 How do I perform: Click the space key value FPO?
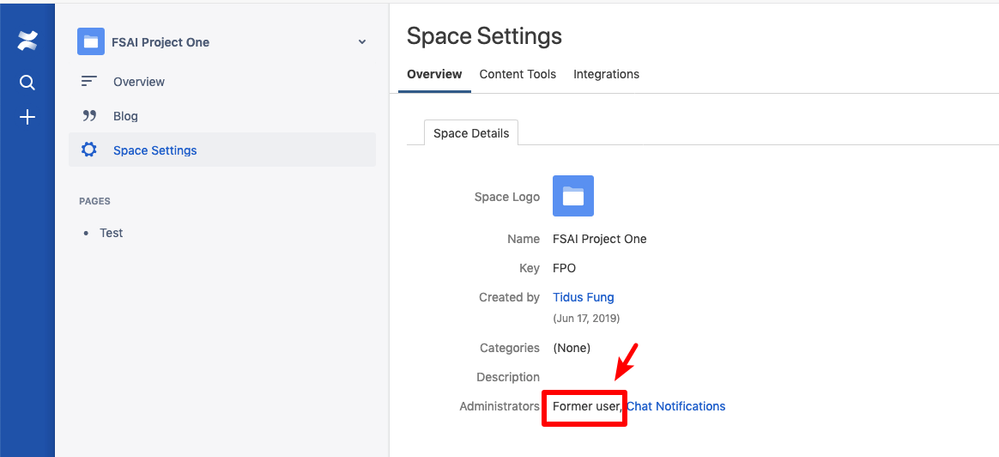tap(564, 268)
